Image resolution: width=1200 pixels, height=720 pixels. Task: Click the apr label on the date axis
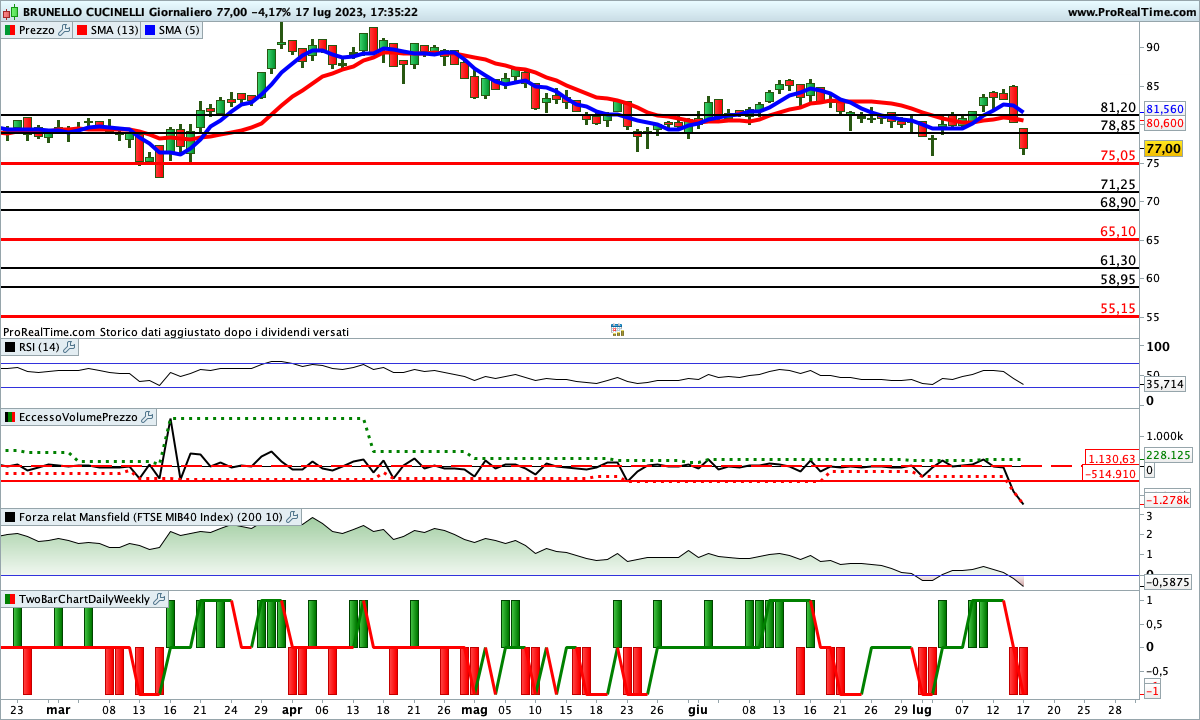pos(292,709)
